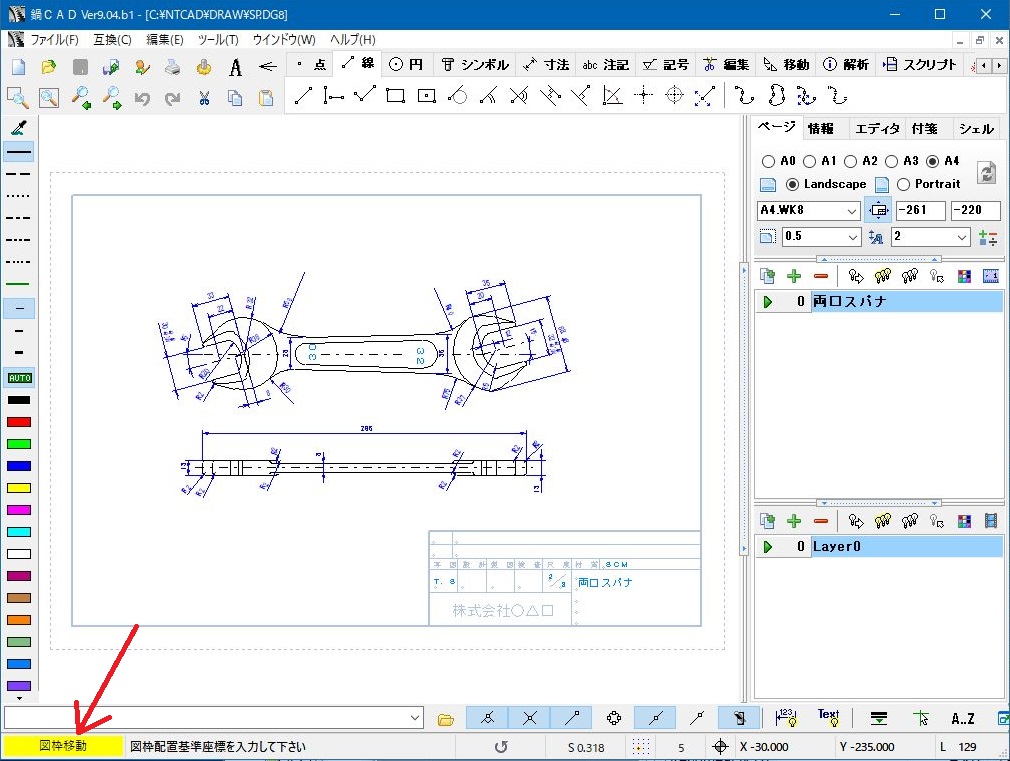Click the -220 frame Y offset field
This screenshot has width=1010, height=761.
click(975, 210)
